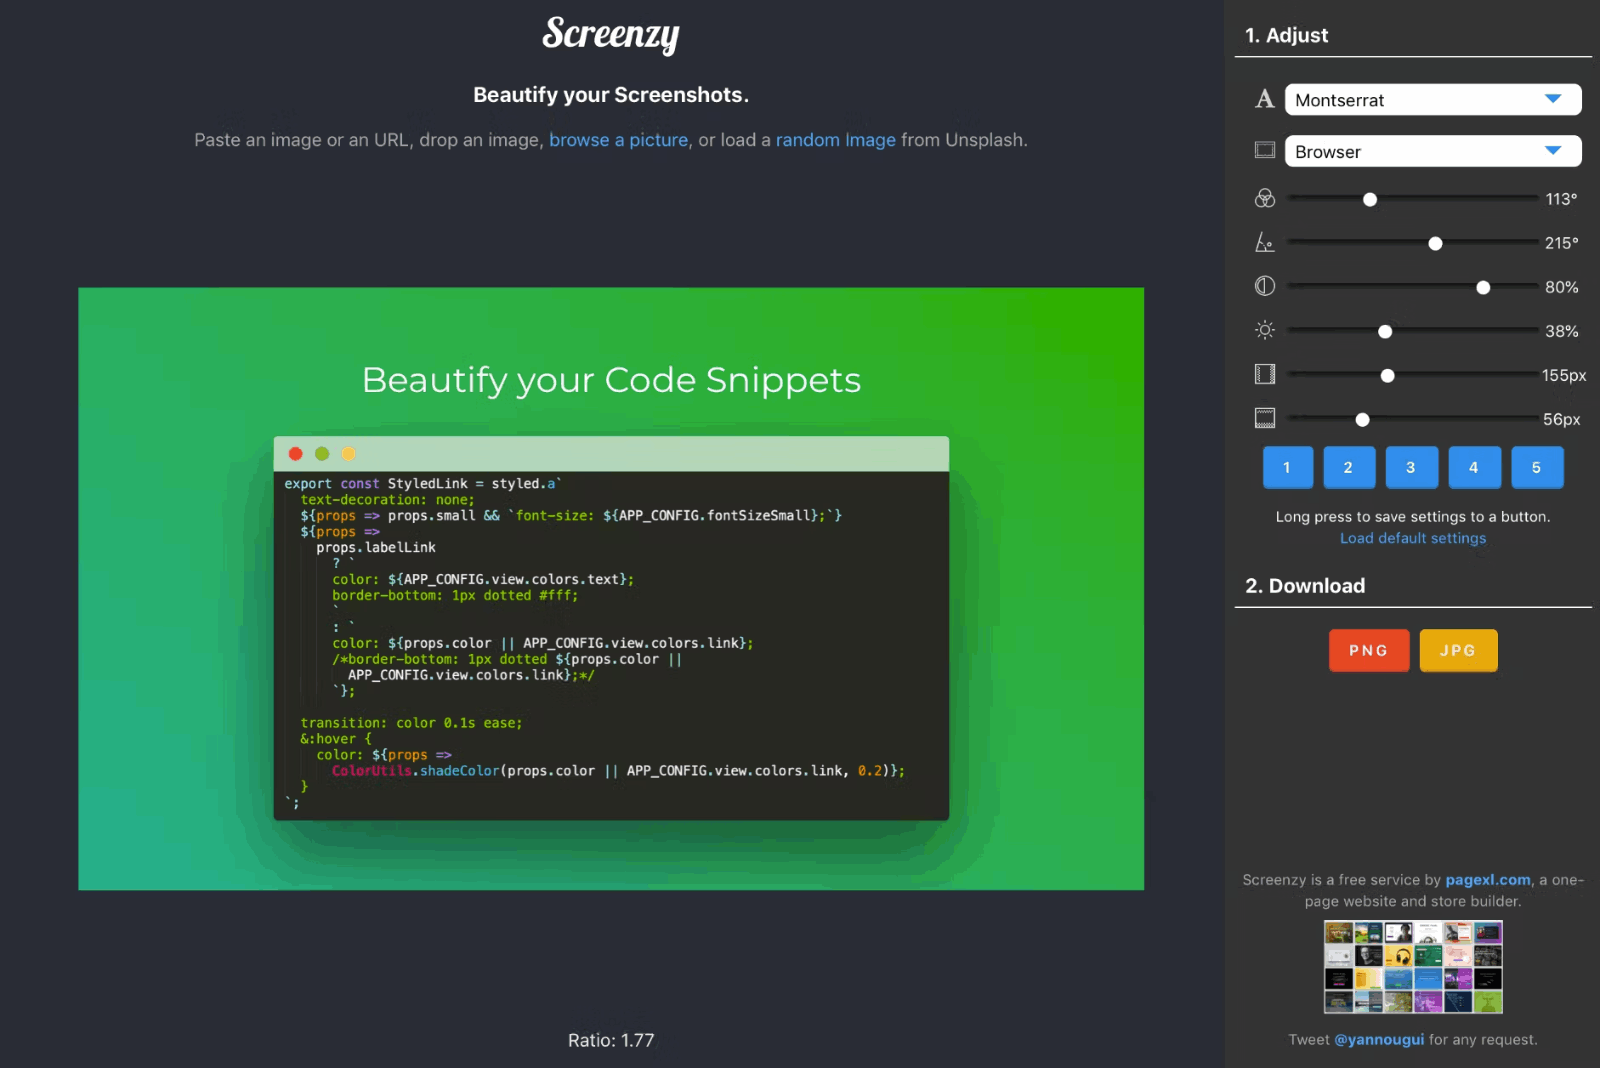Click the brightness adjustment icon
This screenshot has height=1068, width=1600.
(x=1264, y=330)
